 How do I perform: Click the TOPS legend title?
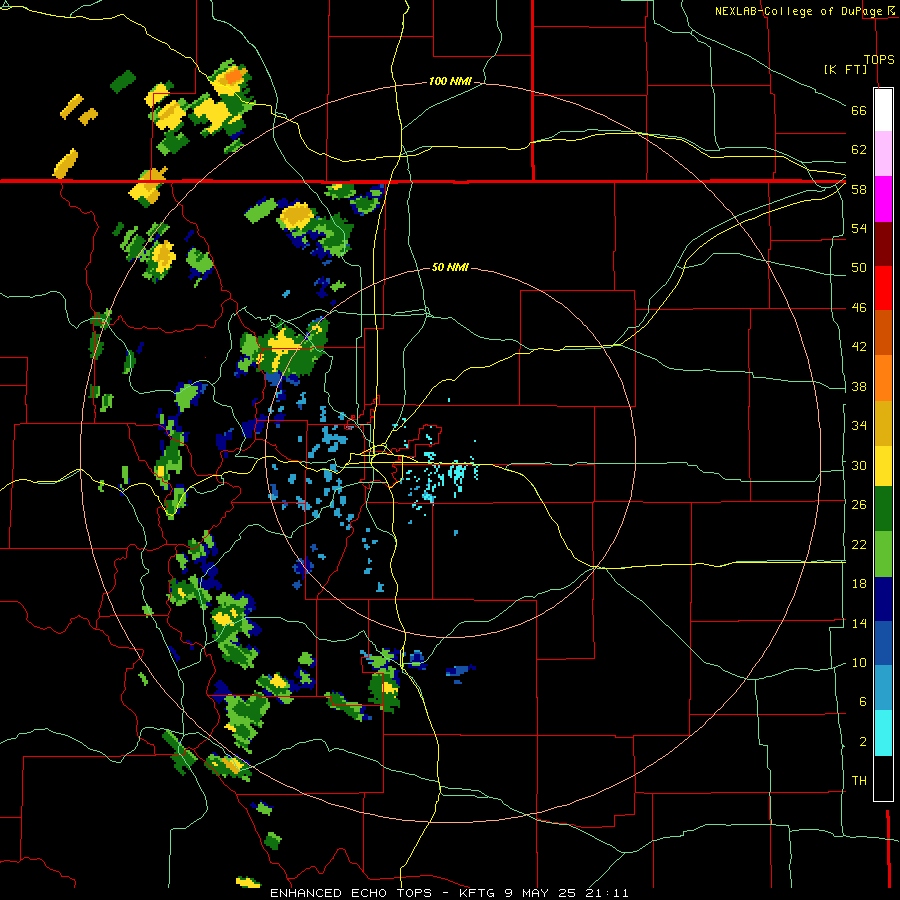point(879,59)
